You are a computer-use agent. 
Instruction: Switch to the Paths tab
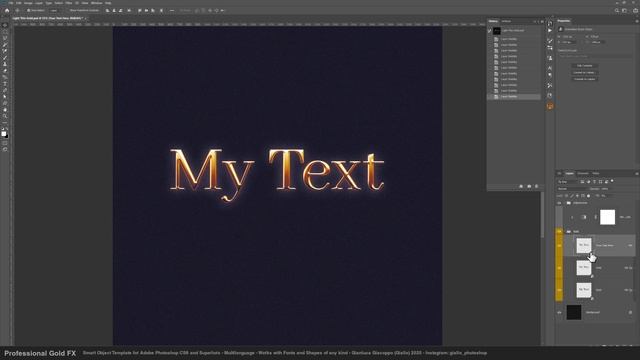point(596,173)
